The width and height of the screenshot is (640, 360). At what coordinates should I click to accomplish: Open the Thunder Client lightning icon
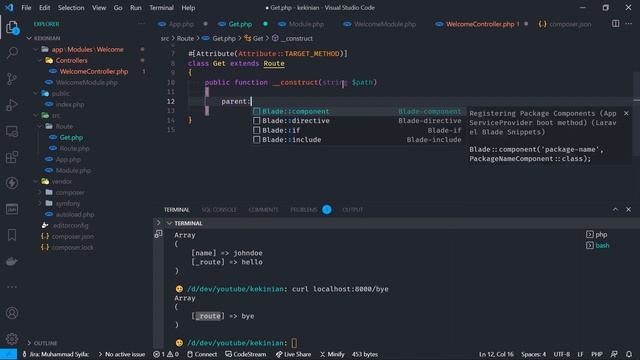click(x=12, y=183)
